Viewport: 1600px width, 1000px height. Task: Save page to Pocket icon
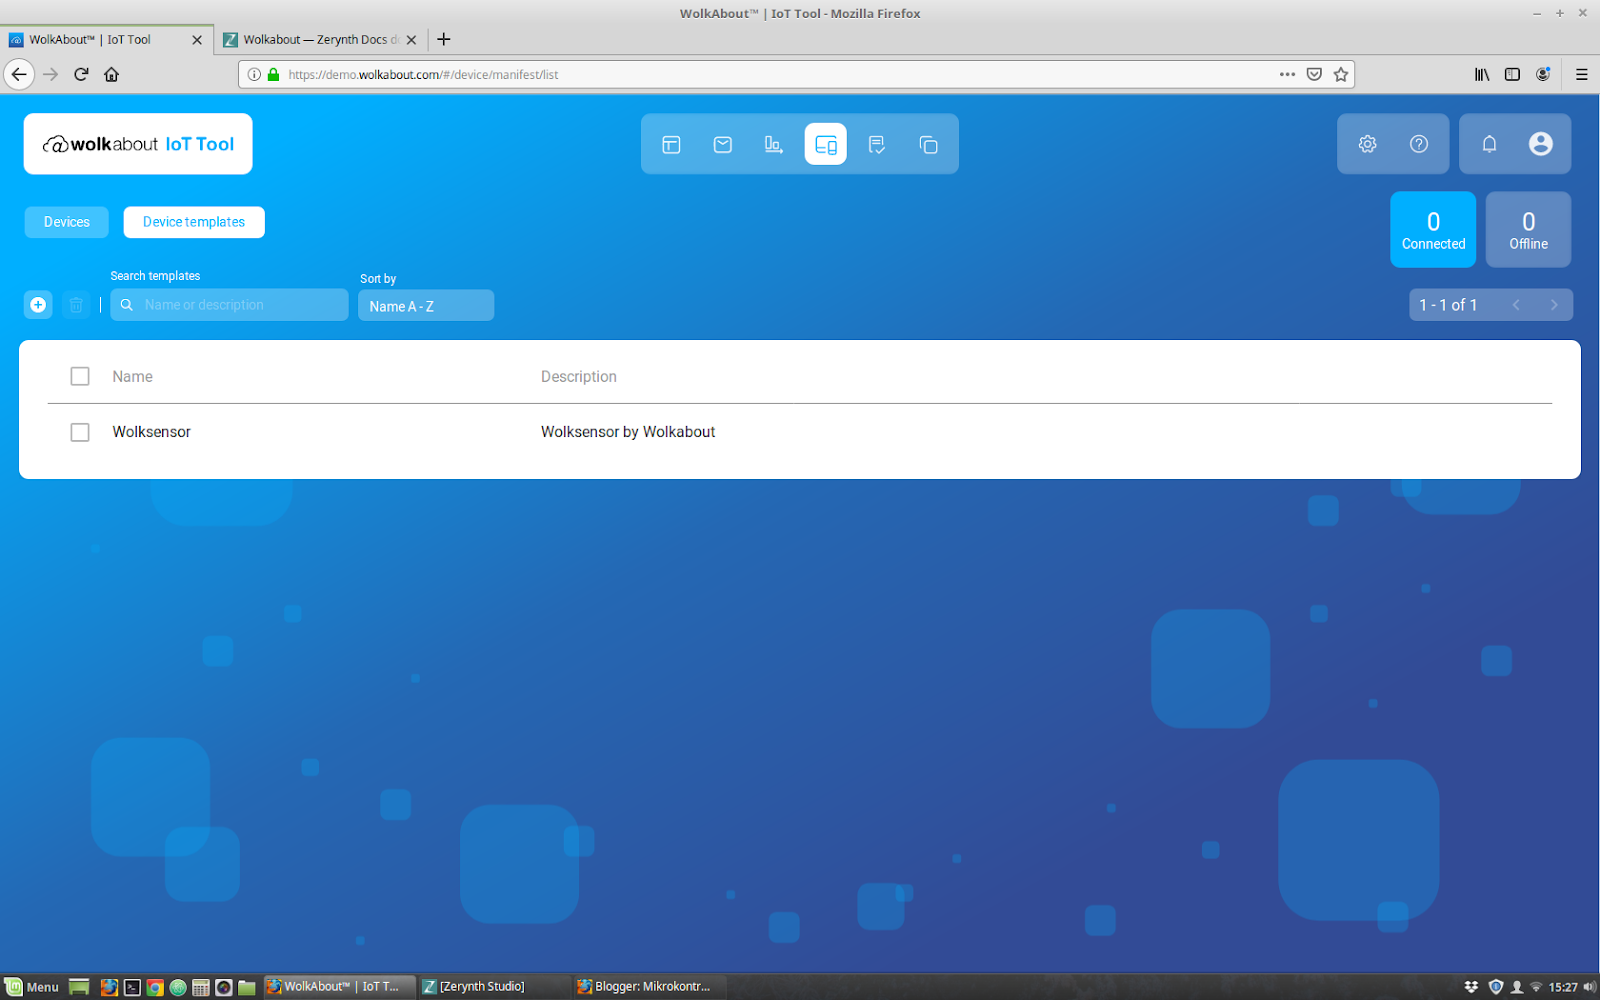click(x=1314, y=74)
